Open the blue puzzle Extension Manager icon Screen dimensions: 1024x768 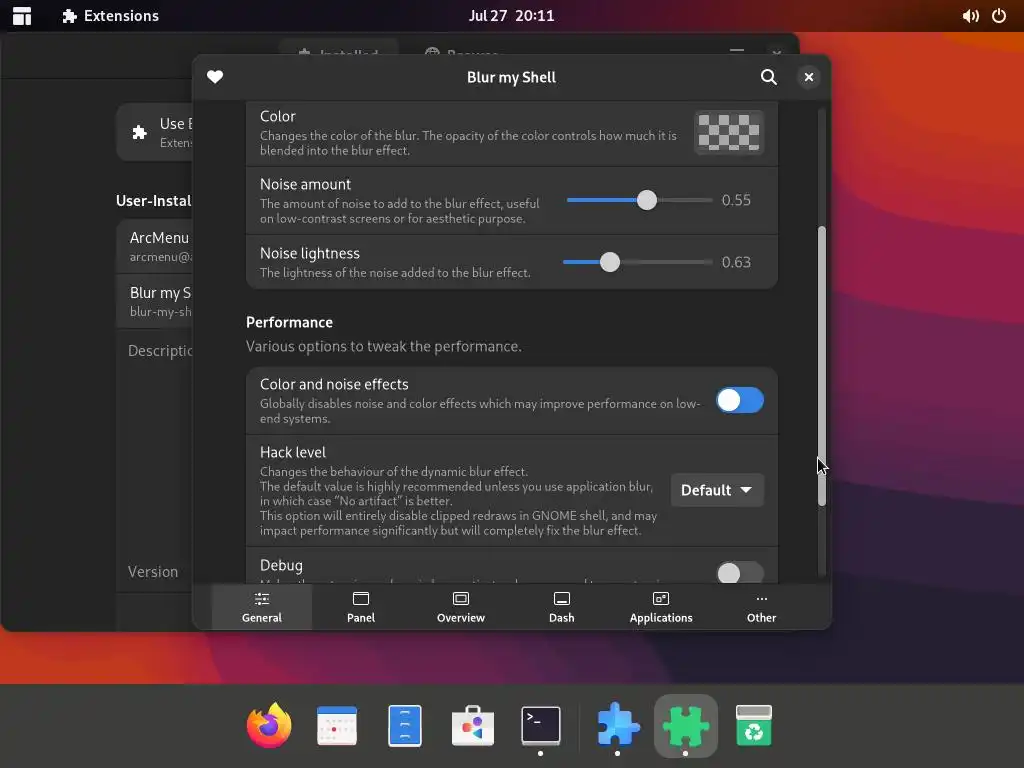click(x=618, y=725)
